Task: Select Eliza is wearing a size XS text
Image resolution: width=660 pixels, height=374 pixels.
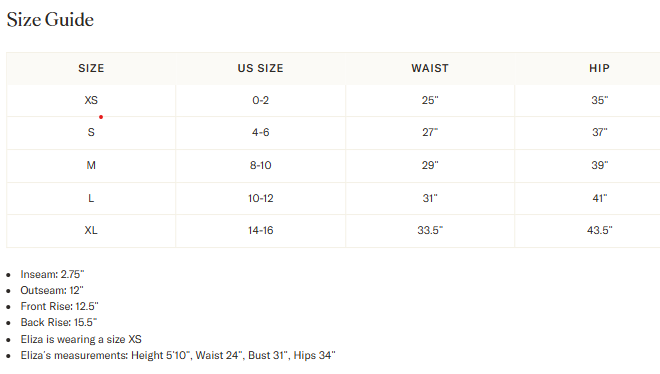Action: [x=81, y=339]
